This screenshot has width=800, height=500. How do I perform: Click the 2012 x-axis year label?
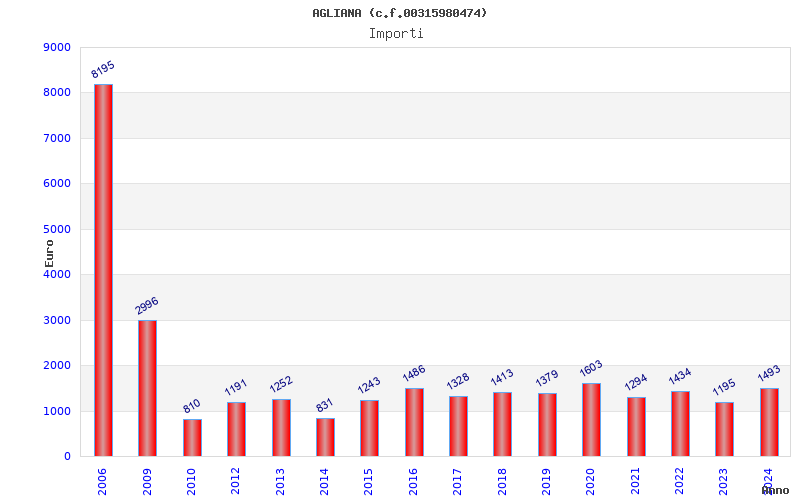click(236, 481)
